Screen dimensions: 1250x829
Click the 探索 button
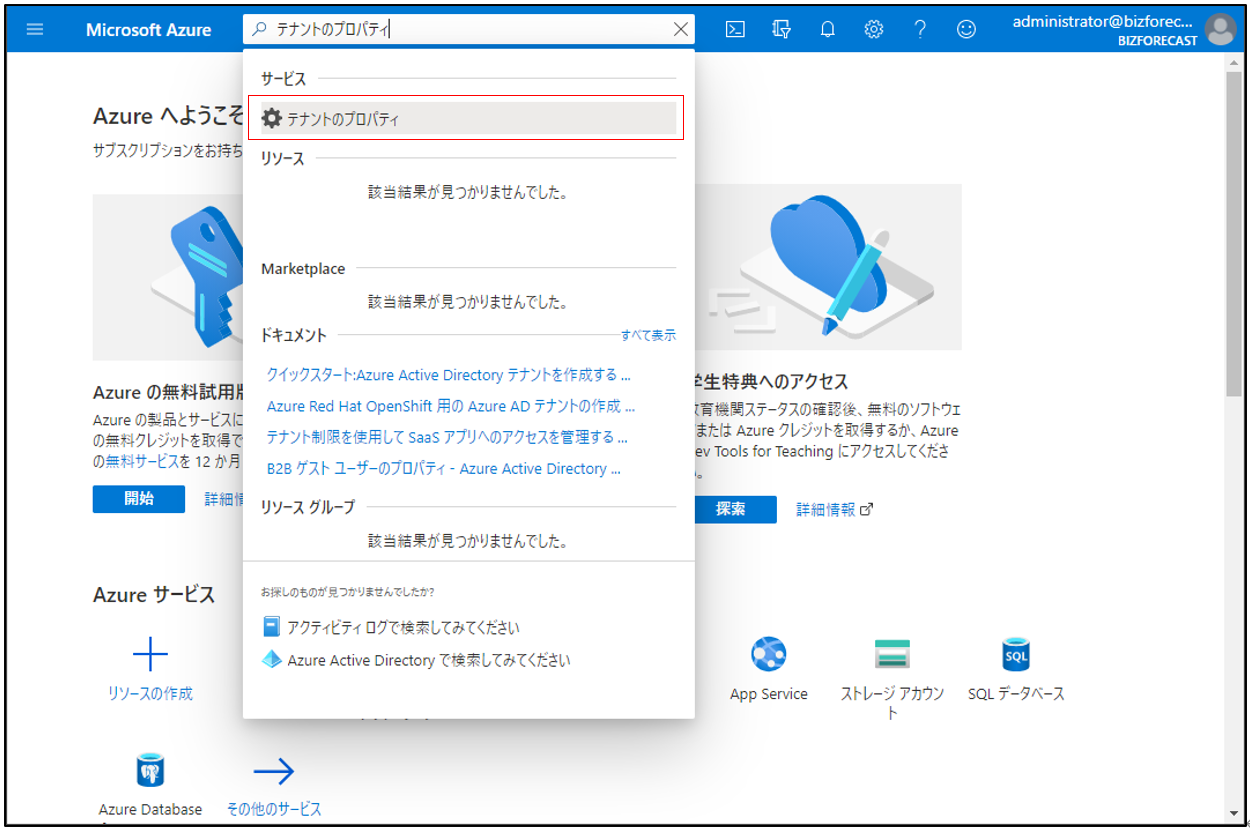[730, 509]
